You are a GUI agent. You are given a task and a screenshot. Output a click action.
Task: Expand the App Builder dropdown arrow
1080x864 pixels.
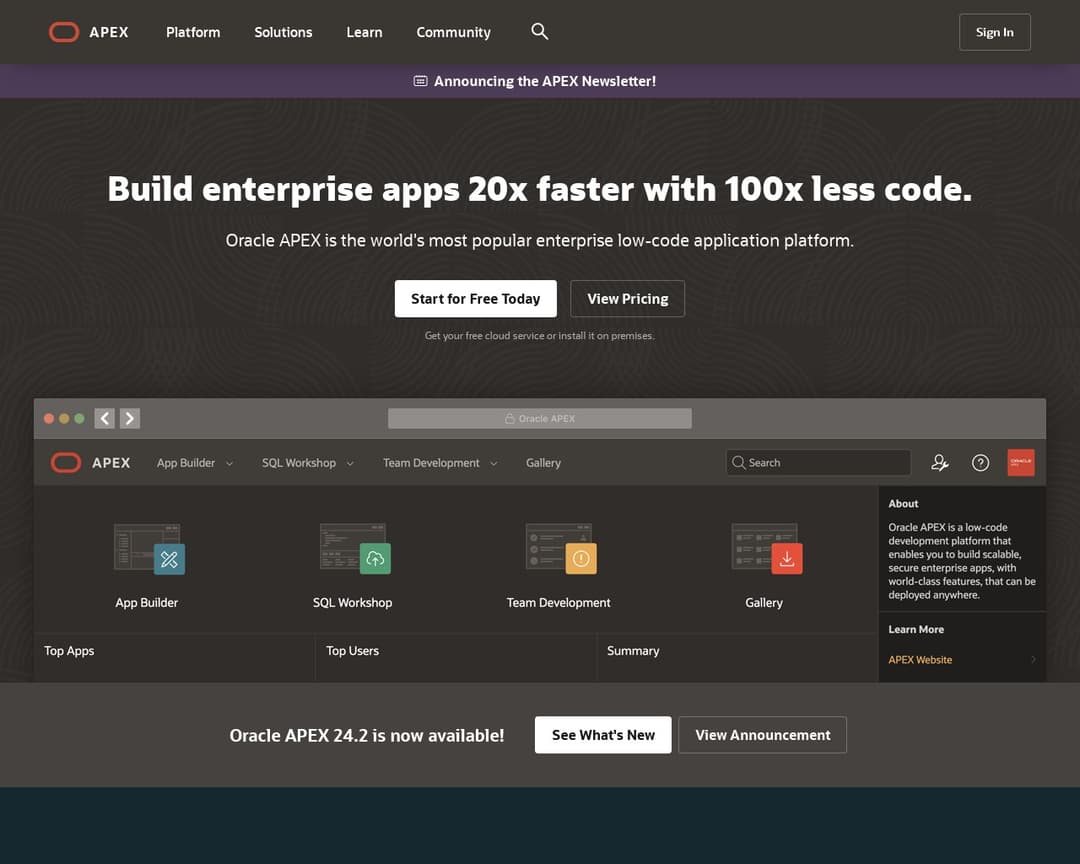point(229,464)
